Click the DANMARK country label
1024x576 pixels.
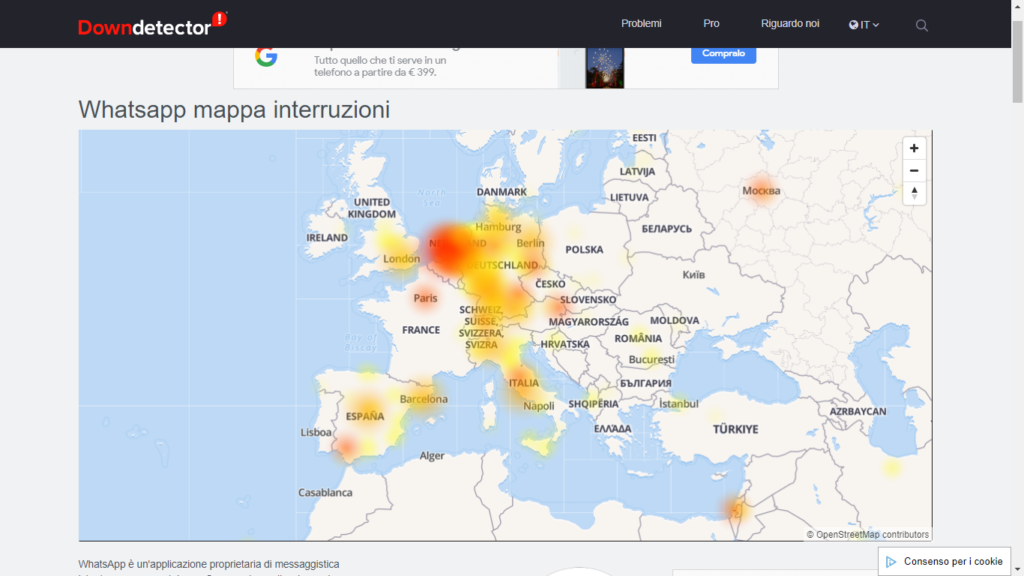pyautogui.click(x=501, y=192)
